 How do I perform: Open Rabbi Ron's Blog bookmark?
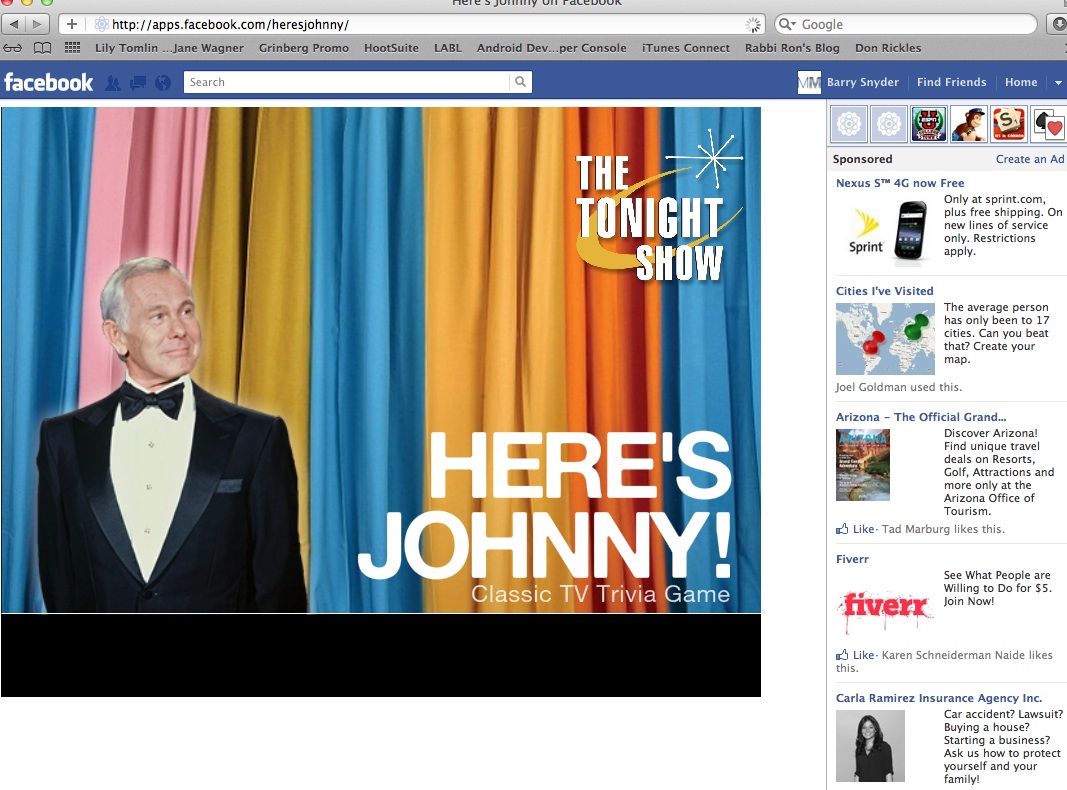792,48
